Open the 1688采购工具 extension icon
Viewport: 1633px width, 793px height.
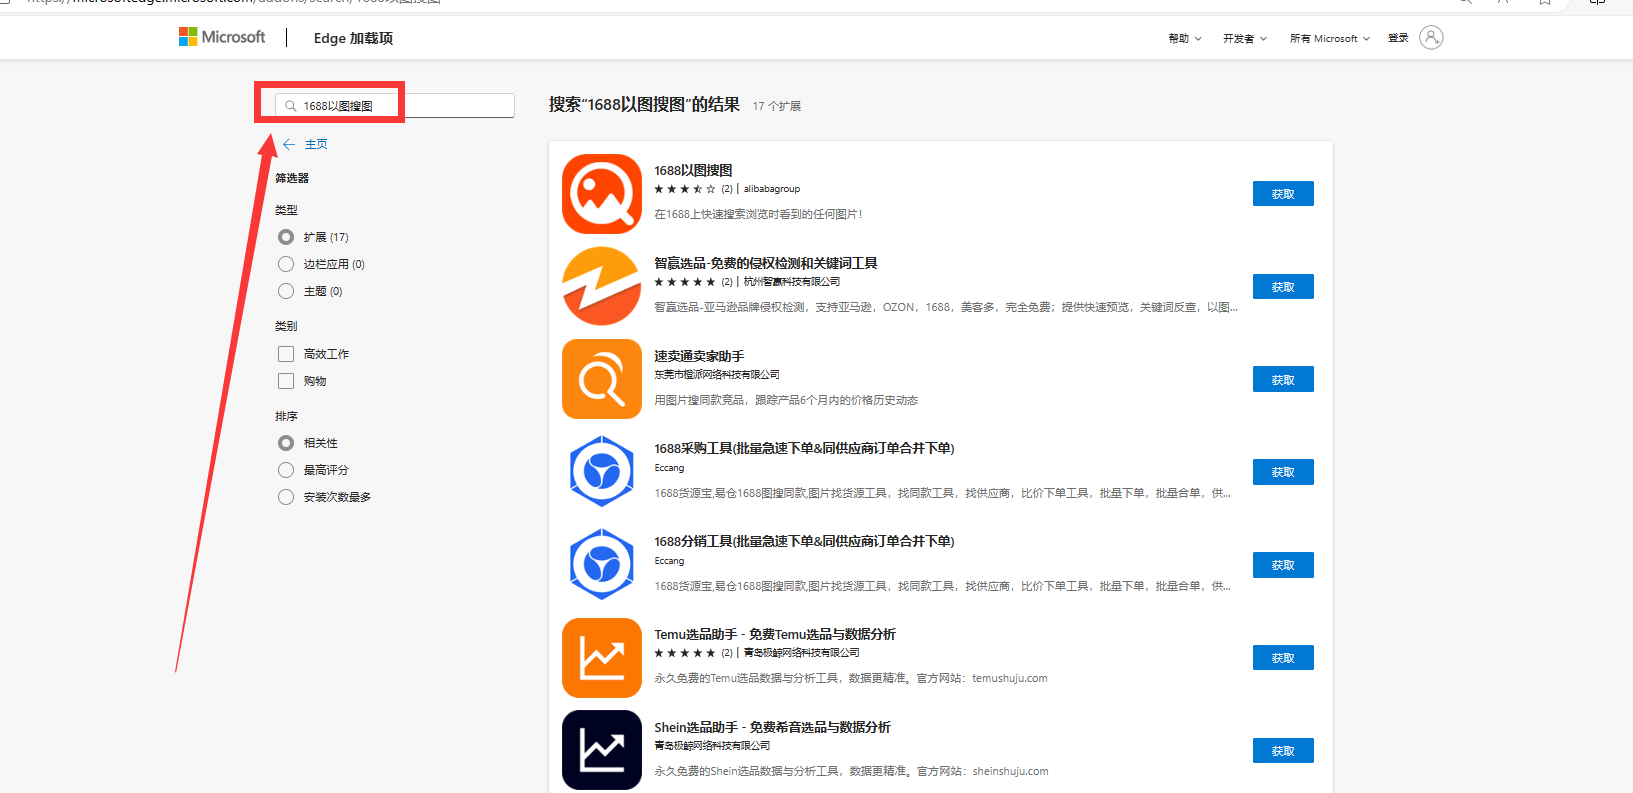pyautogui.click(x=602, y=472)
